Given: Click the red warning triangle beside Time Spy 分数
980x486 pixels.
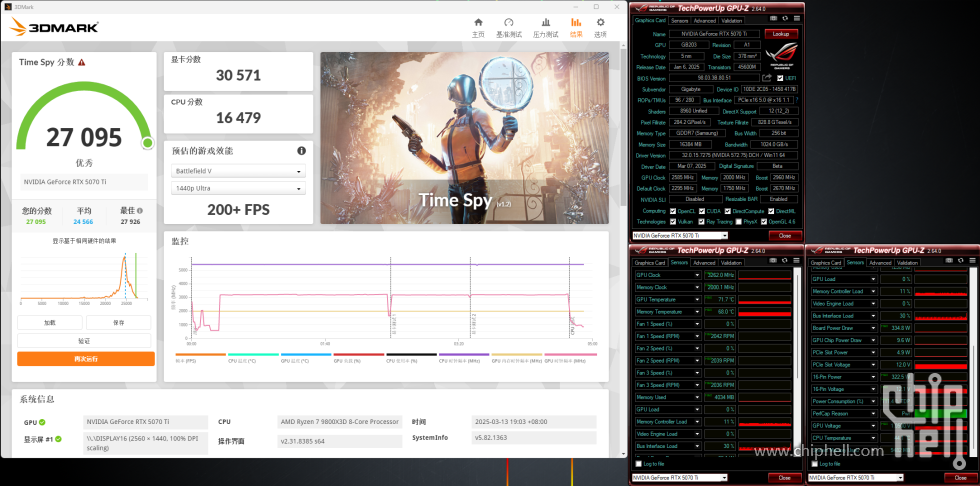Looking at the screenshot, I should pos(82,62).
